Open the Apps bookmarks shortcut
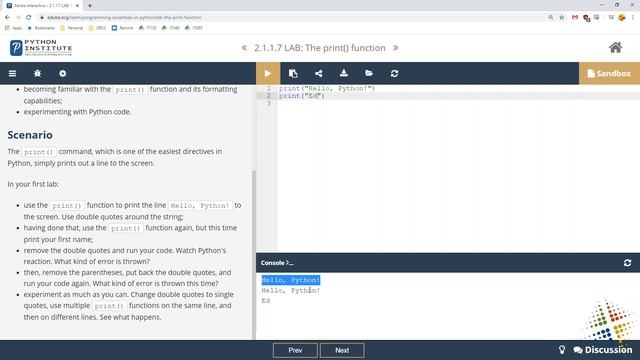640x360 pixels. 13,28
